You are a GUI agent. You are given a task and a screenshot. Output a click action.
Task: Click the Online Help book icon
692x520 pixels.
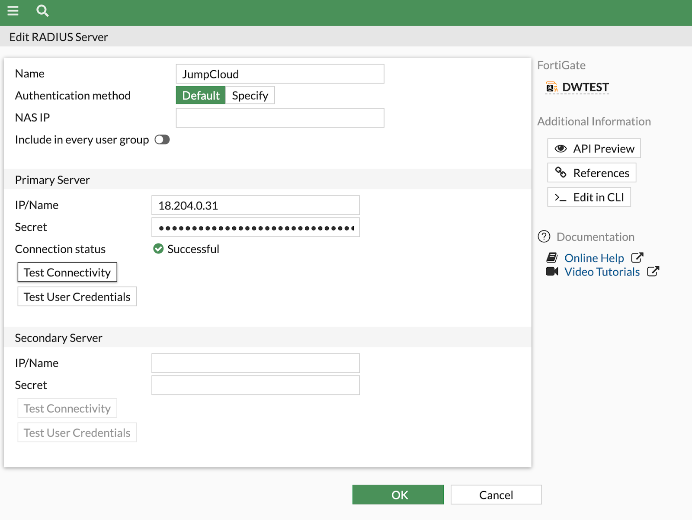coord(552,258)
